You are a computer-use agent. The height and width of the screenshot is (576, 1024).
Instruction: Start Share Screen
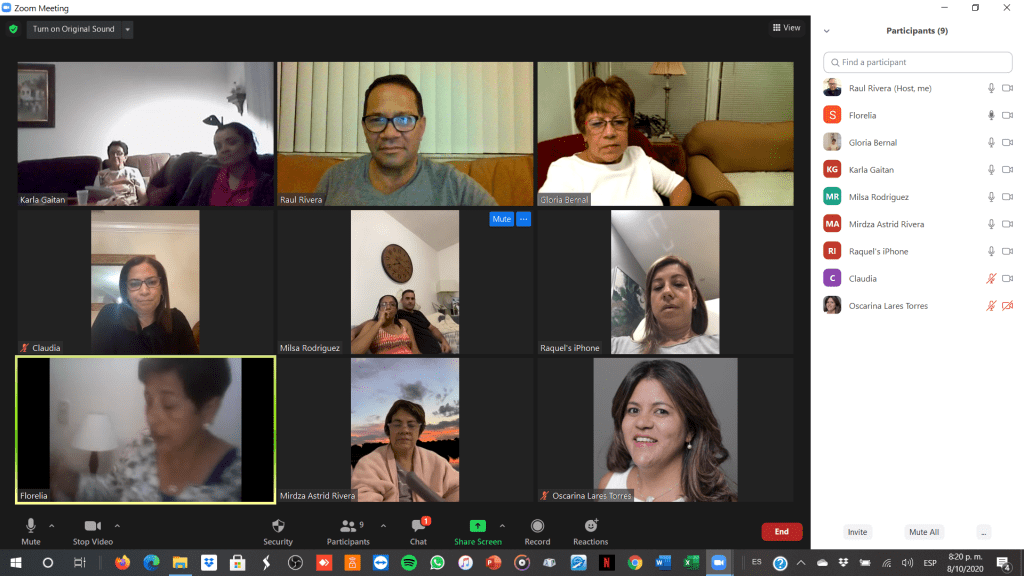(477, 526)
